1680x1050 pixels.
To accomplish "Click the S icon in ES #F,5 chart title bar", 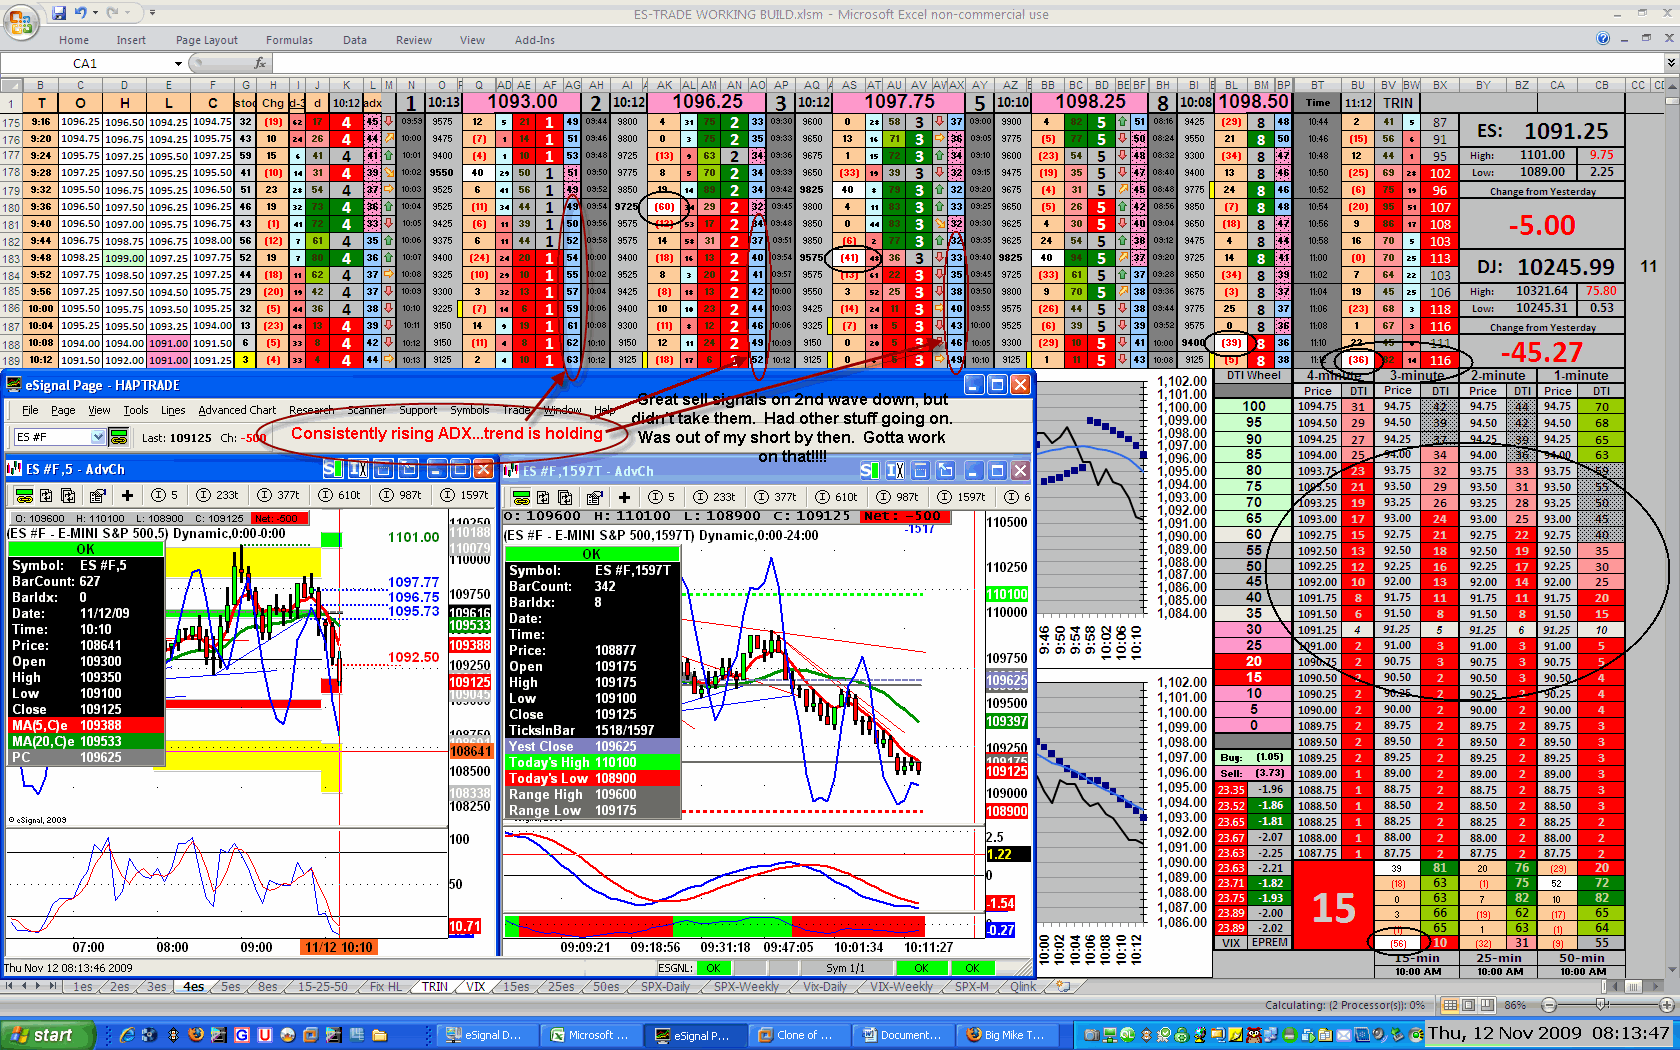I will [x=331, y=469].
